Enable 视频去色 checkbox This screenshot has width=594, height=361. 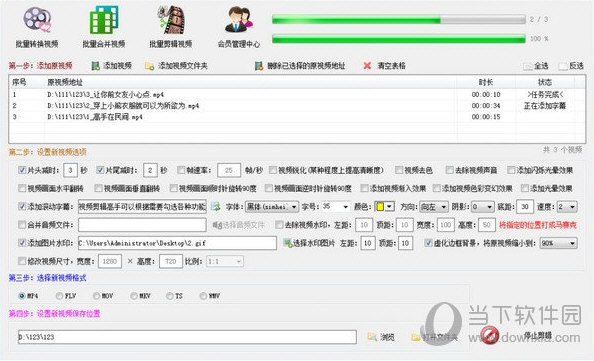point(399,170)
